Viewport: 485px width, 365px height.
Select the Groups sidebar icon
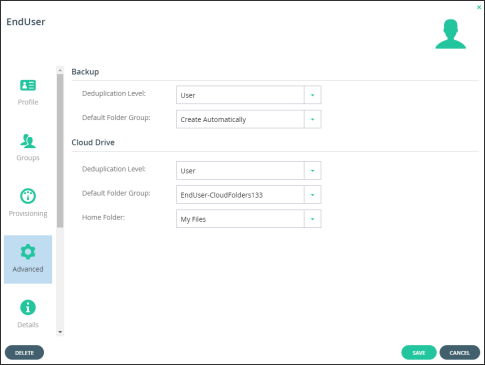28,141
